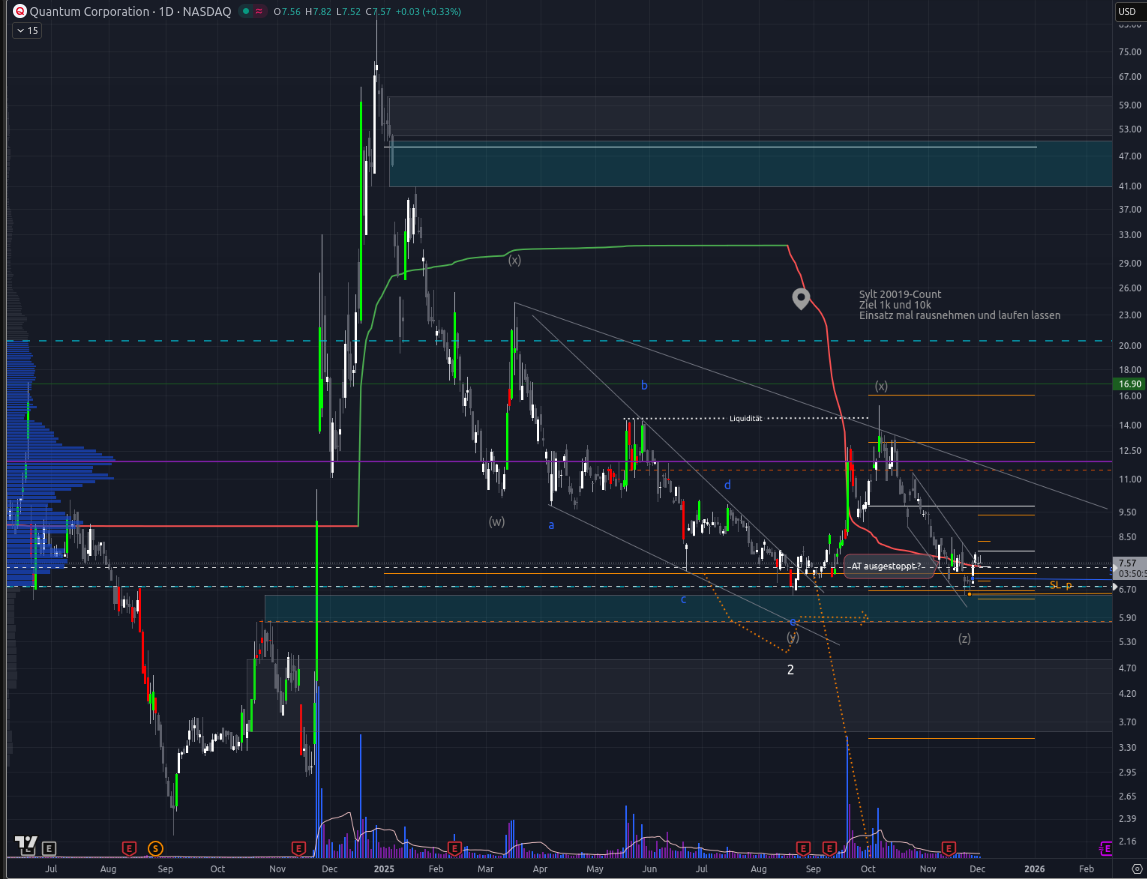1147x879 pixels.
Task: Open the earnings marker near August
Action: (129, 848)
